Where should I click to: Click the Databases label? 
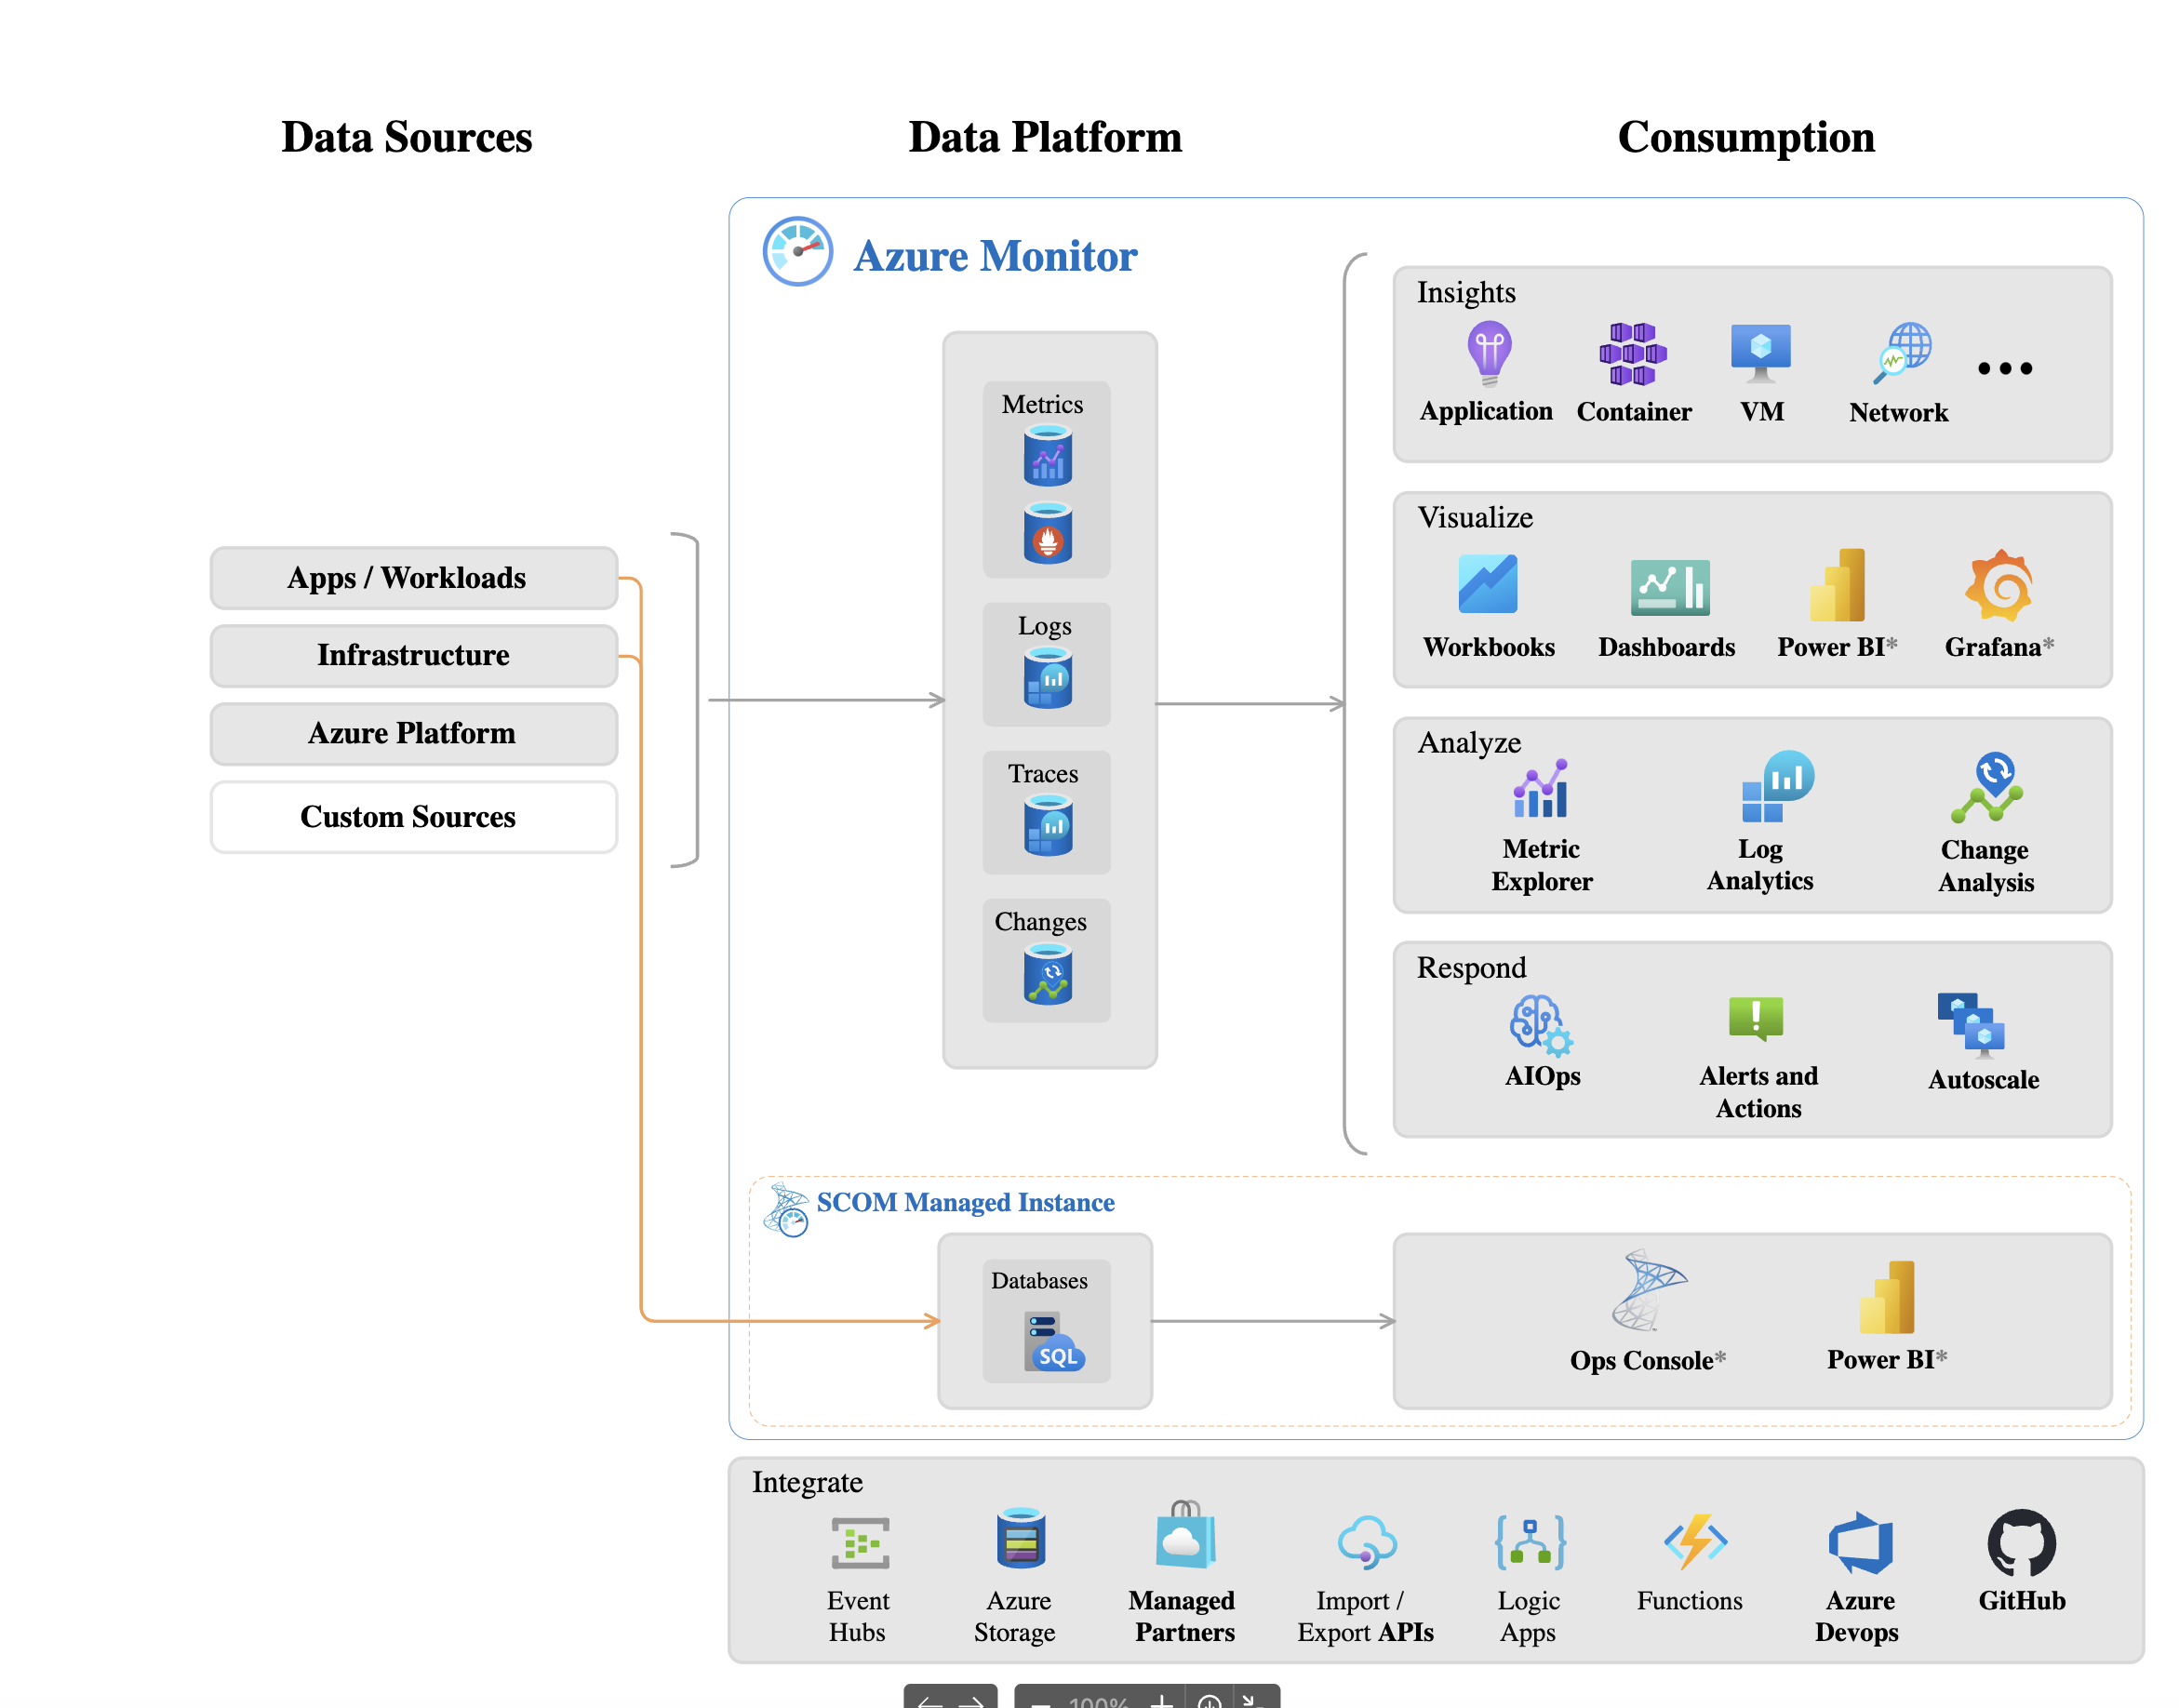pos(1039,1280)
